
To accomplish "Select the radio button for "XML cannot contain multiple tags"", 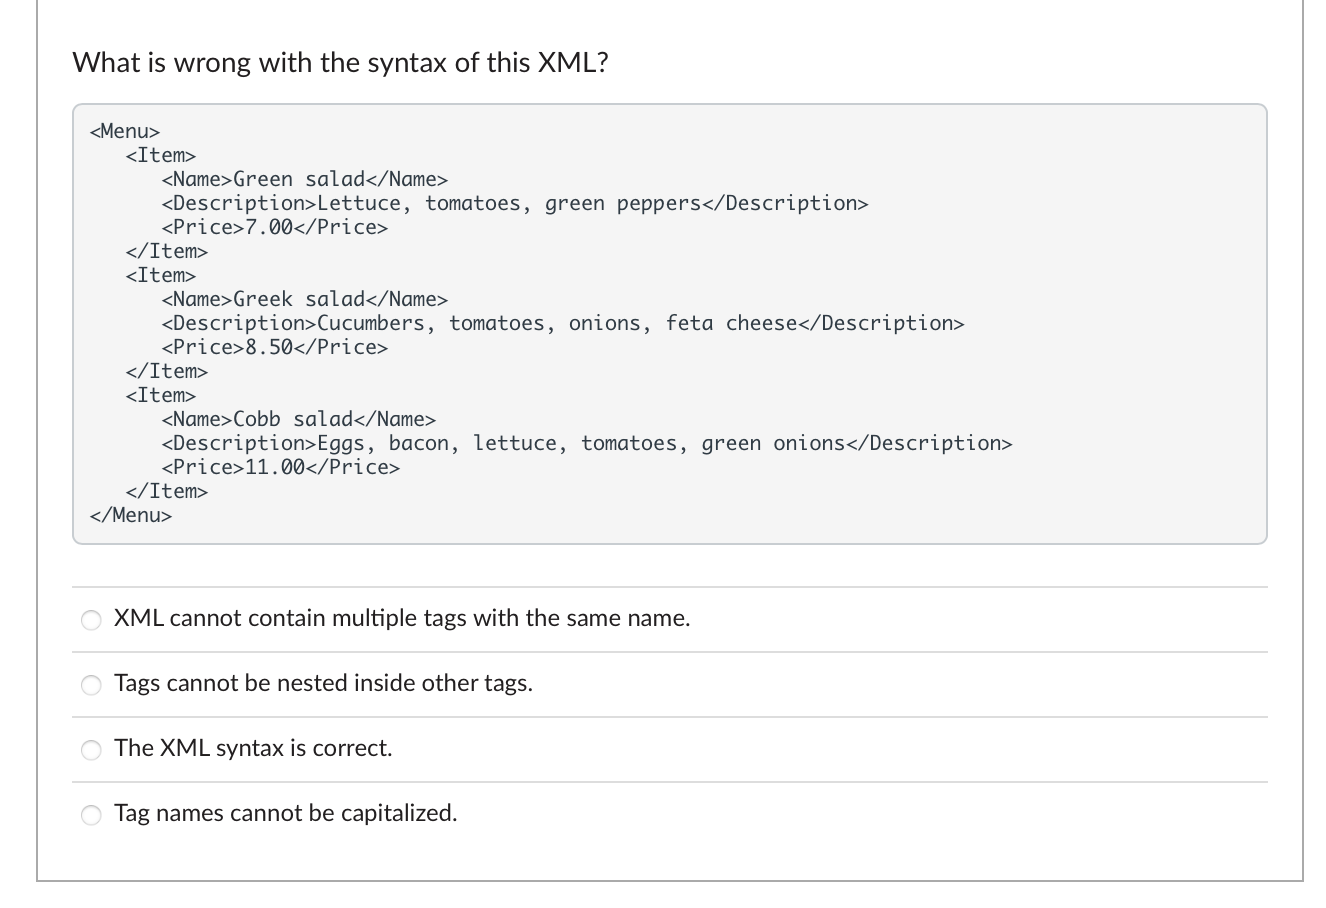I will coord(92,620).
